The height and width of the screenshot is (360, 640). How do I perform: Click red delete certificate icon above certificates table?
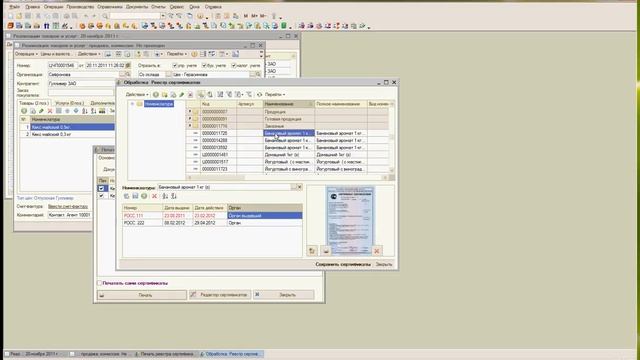[154, 196]
